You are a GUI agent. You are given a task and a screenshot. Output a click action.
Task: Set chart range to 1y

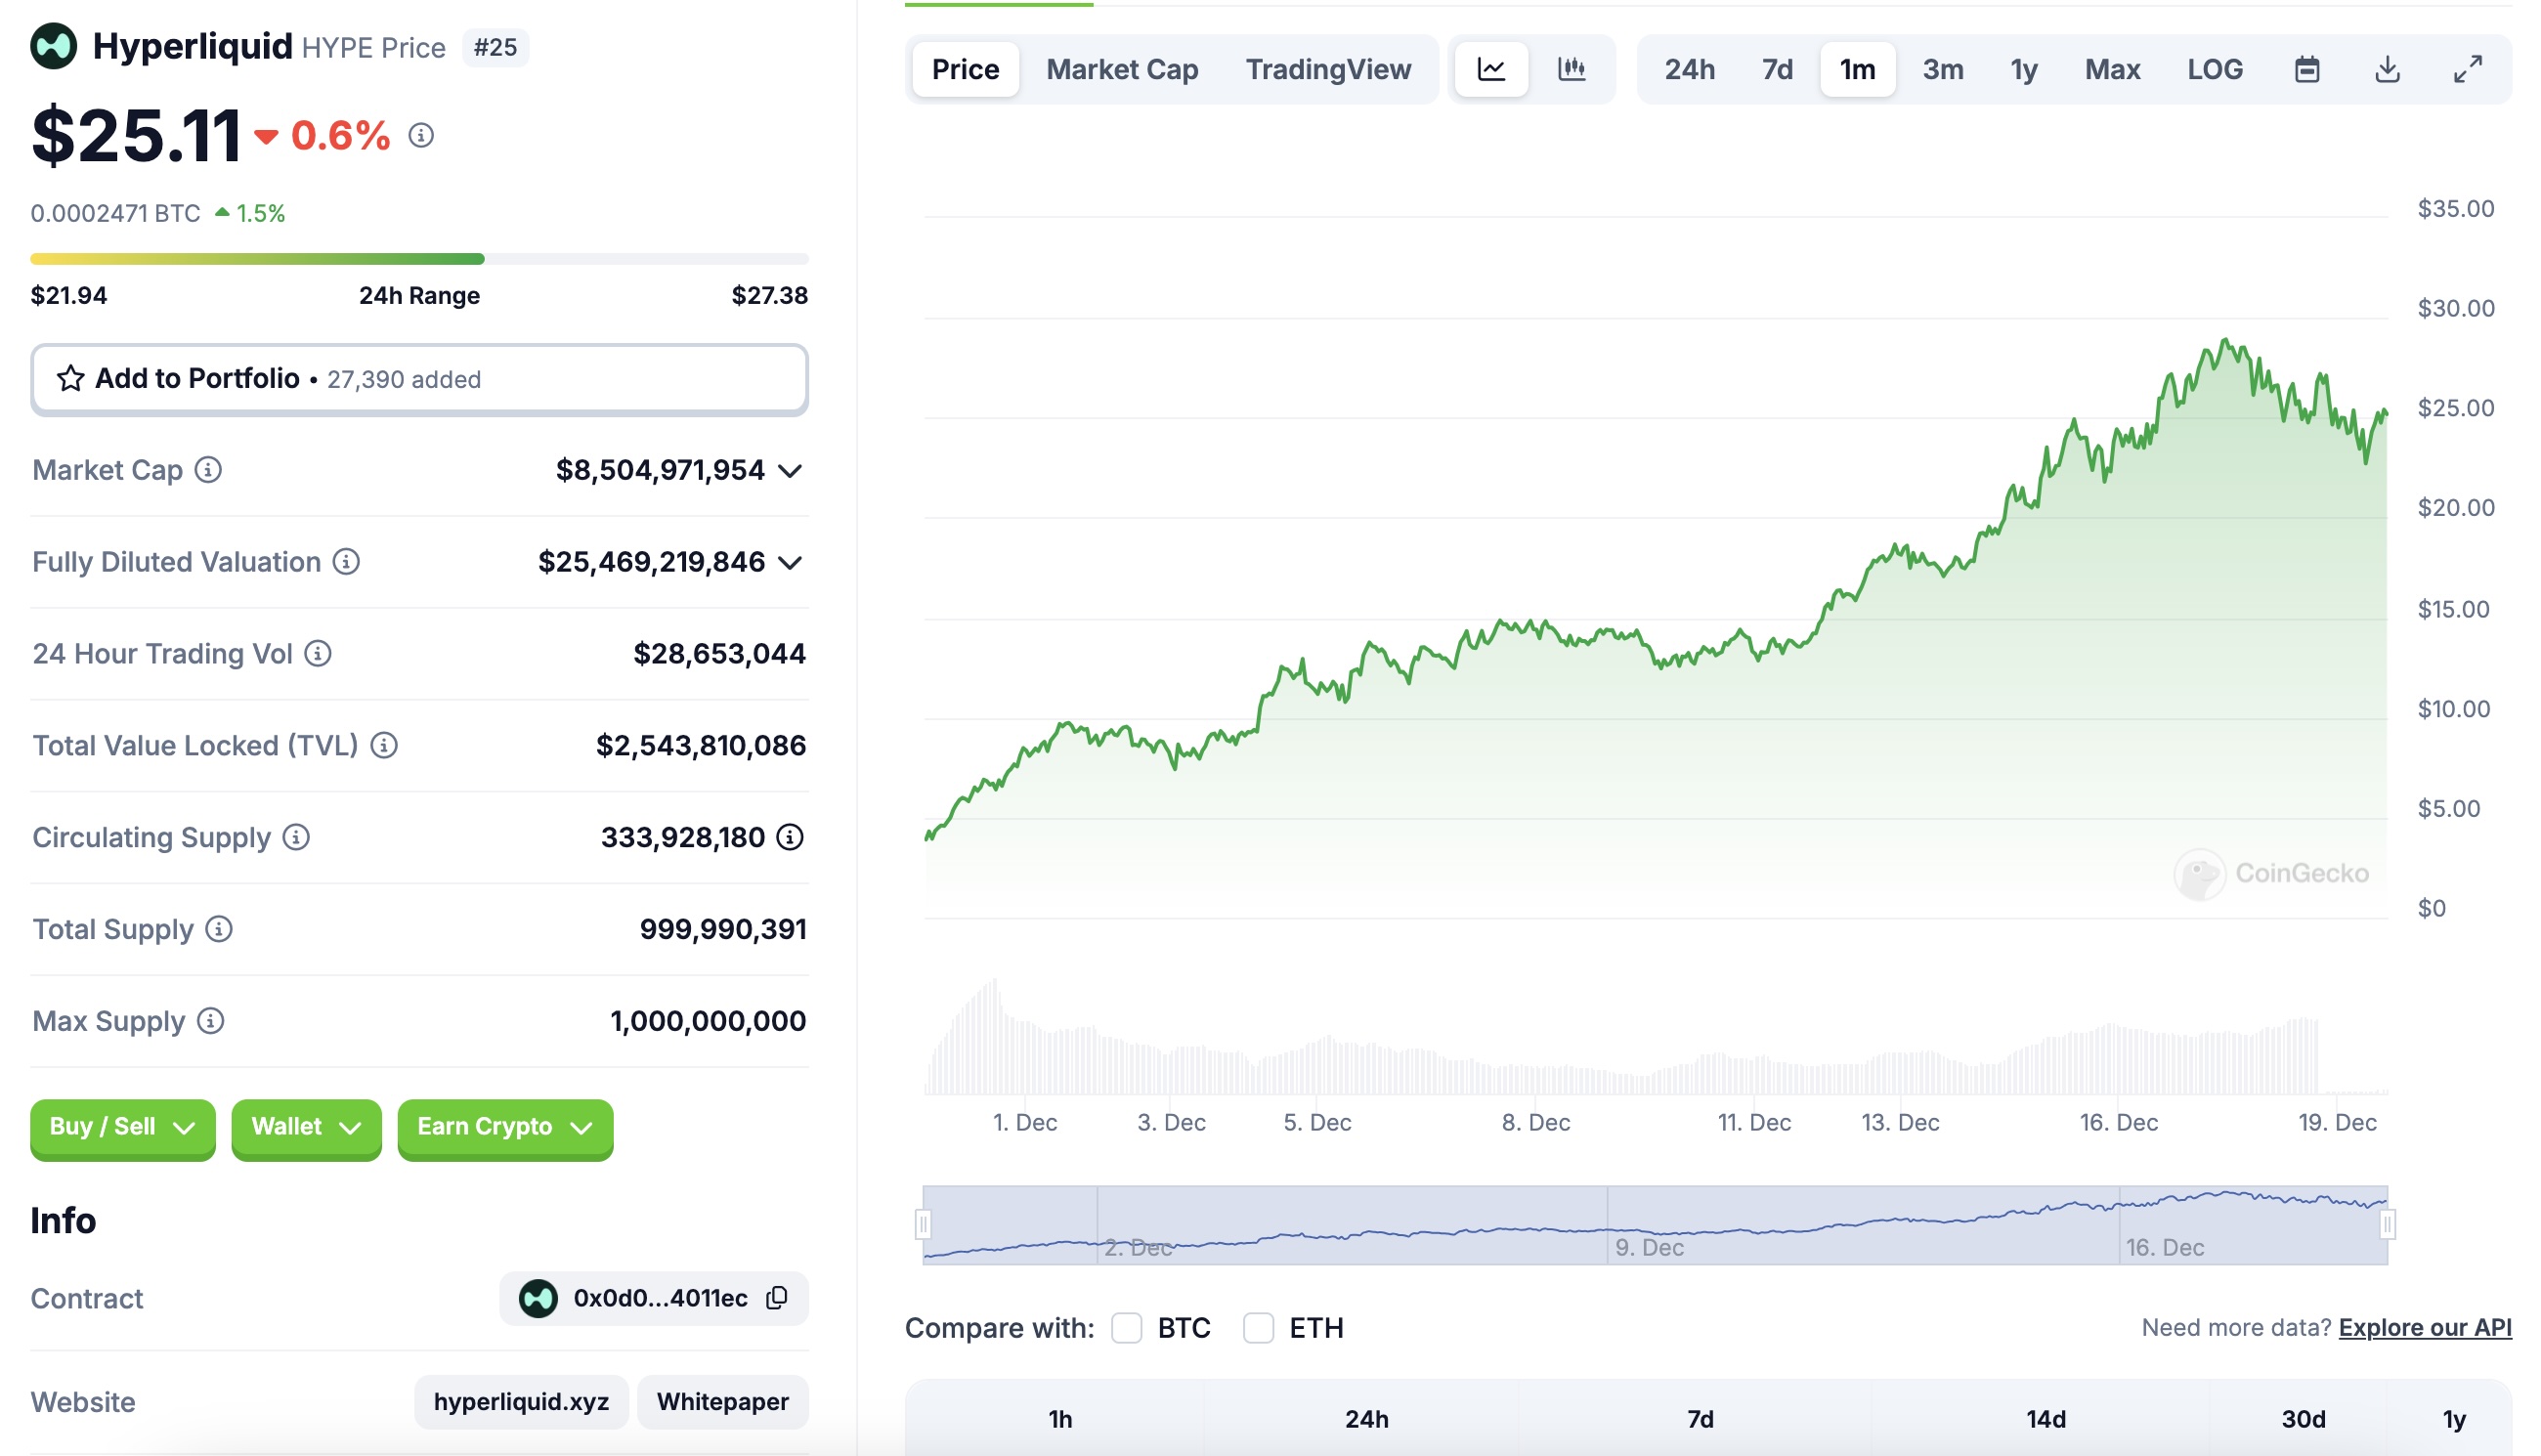2024,69
